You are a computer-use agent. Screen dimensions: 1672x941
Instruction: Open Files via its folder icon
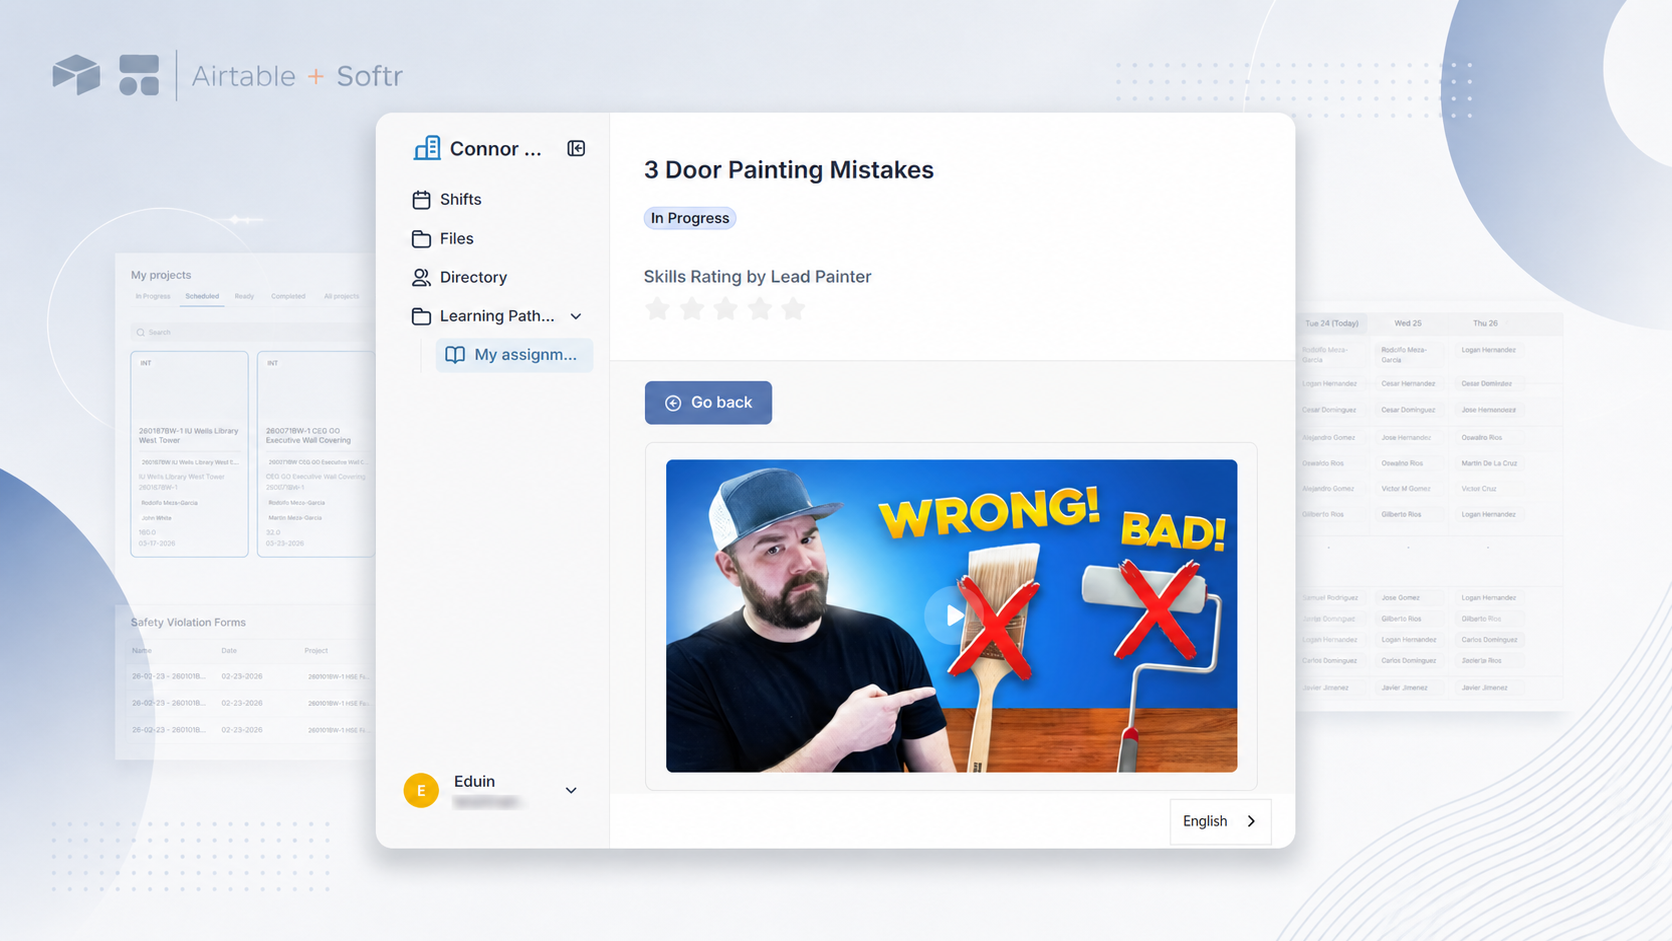click(x=421, y=239)
